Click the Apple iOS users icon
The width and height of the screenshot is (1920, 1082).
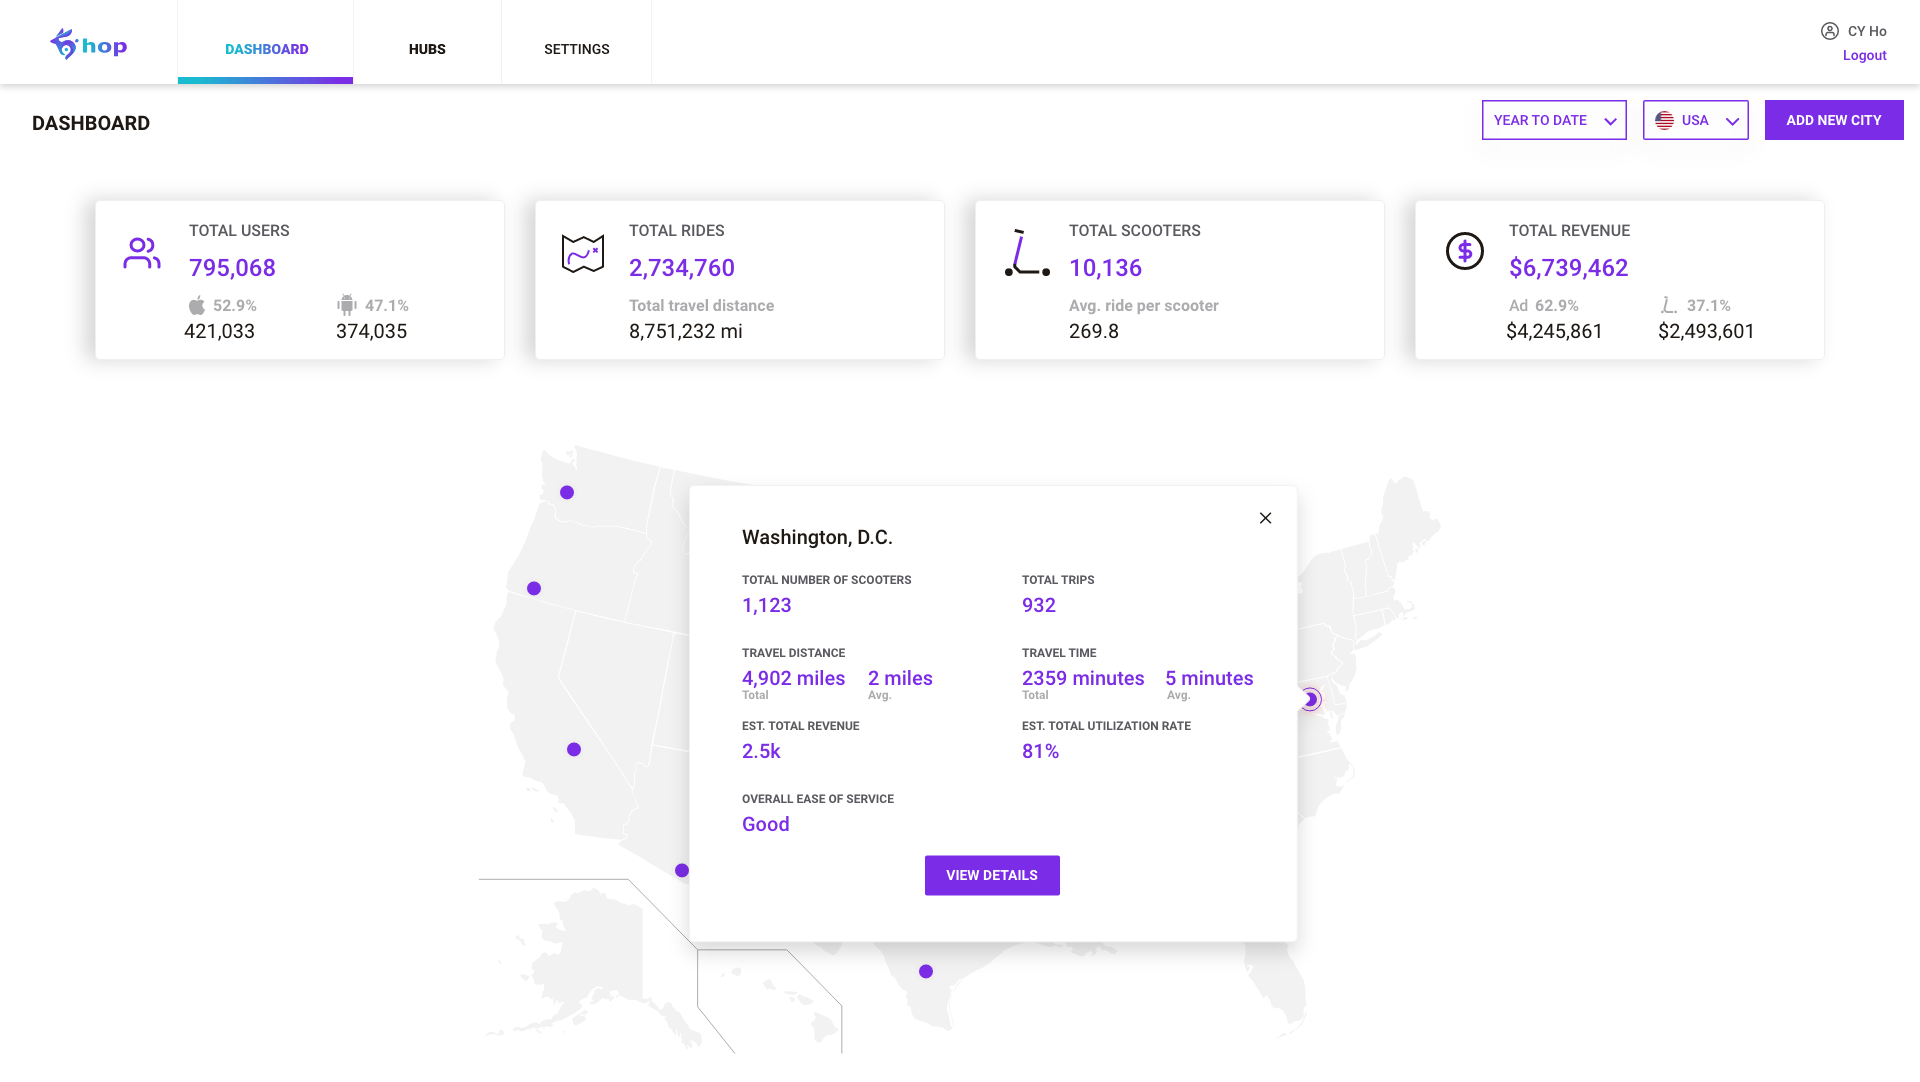click(x=197, y=305)
